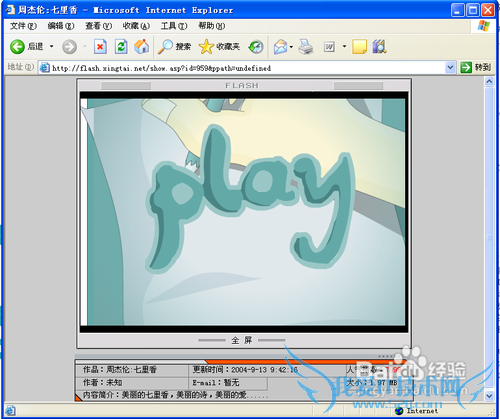The width and height of the screenshot is (500, 419).
Task: Open the 工具(T) menu
Action: (174, 26)
